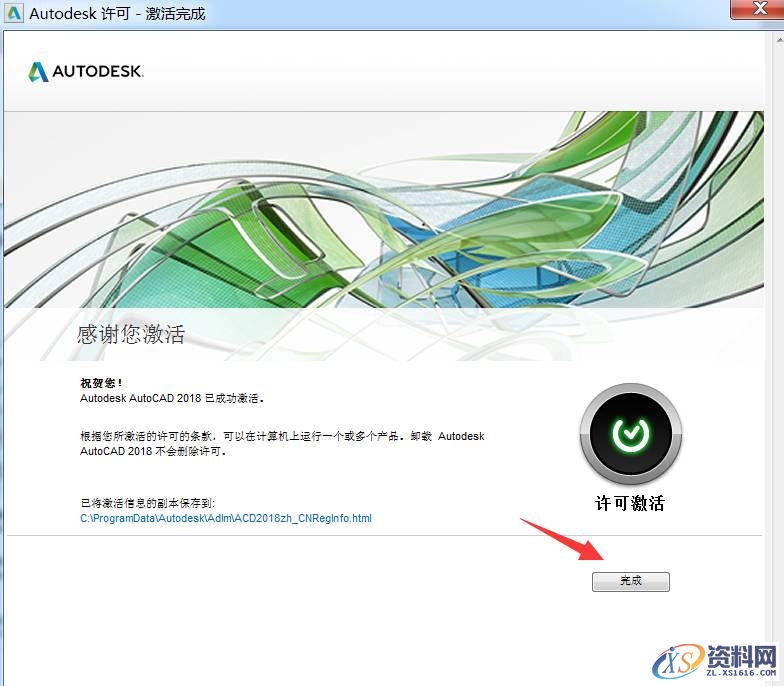Select the 祝贺您！ congratulation text
The image size is (784, 686).
point(101,383)
